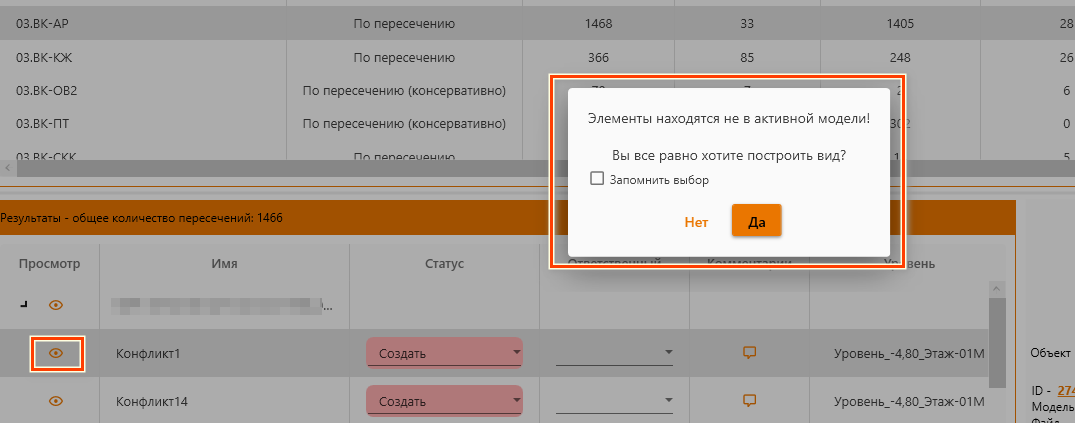The height and width of the screenshot is (423, 1075).
Task: Click the Имя column header
Action: click(224, 264)
